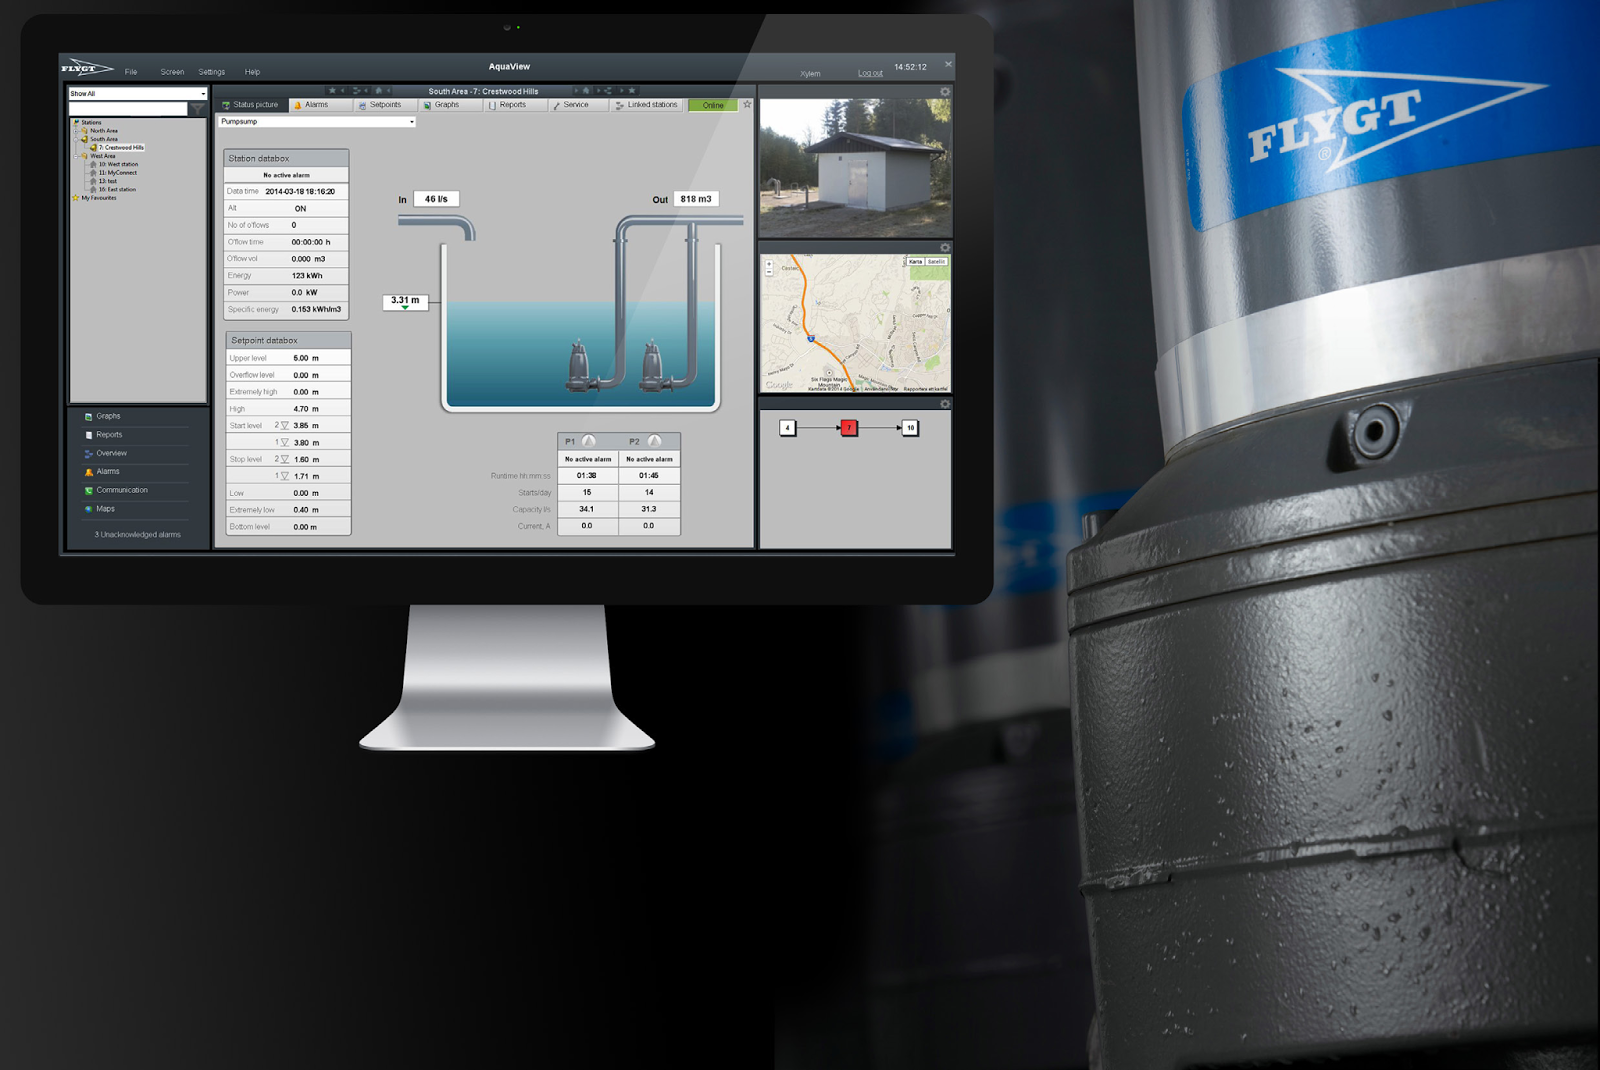Viewport: 1600px width, 1070px height.
Task: Click the Maps globe icon in the sidebar
Action: (89, 509)
